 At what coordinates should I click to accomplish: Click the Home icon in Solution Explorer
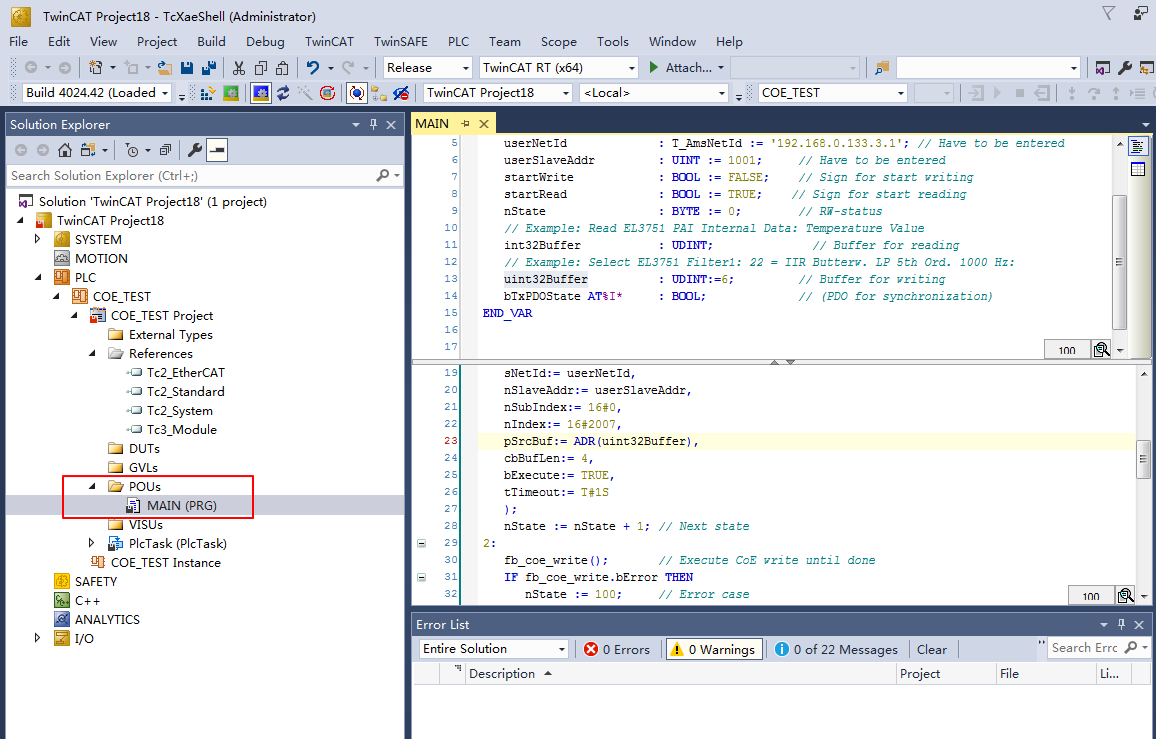(x=65, y=150)
